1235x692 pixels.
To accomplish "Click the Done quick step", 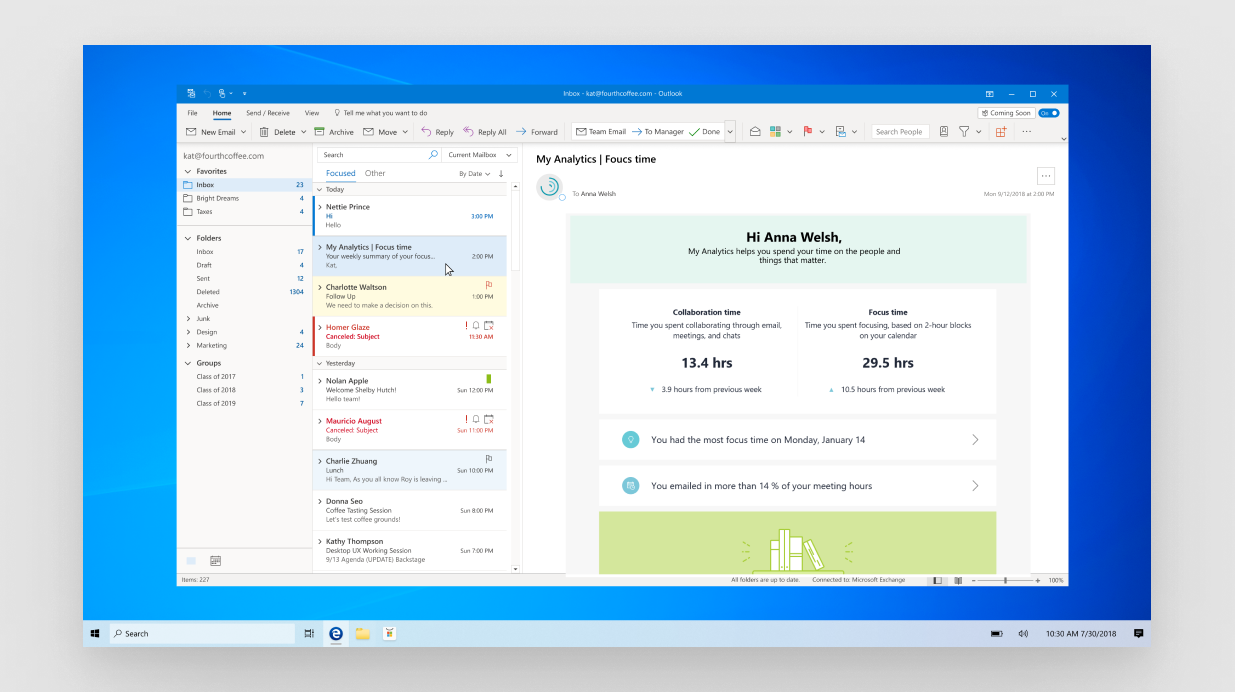I will point(704,132).
